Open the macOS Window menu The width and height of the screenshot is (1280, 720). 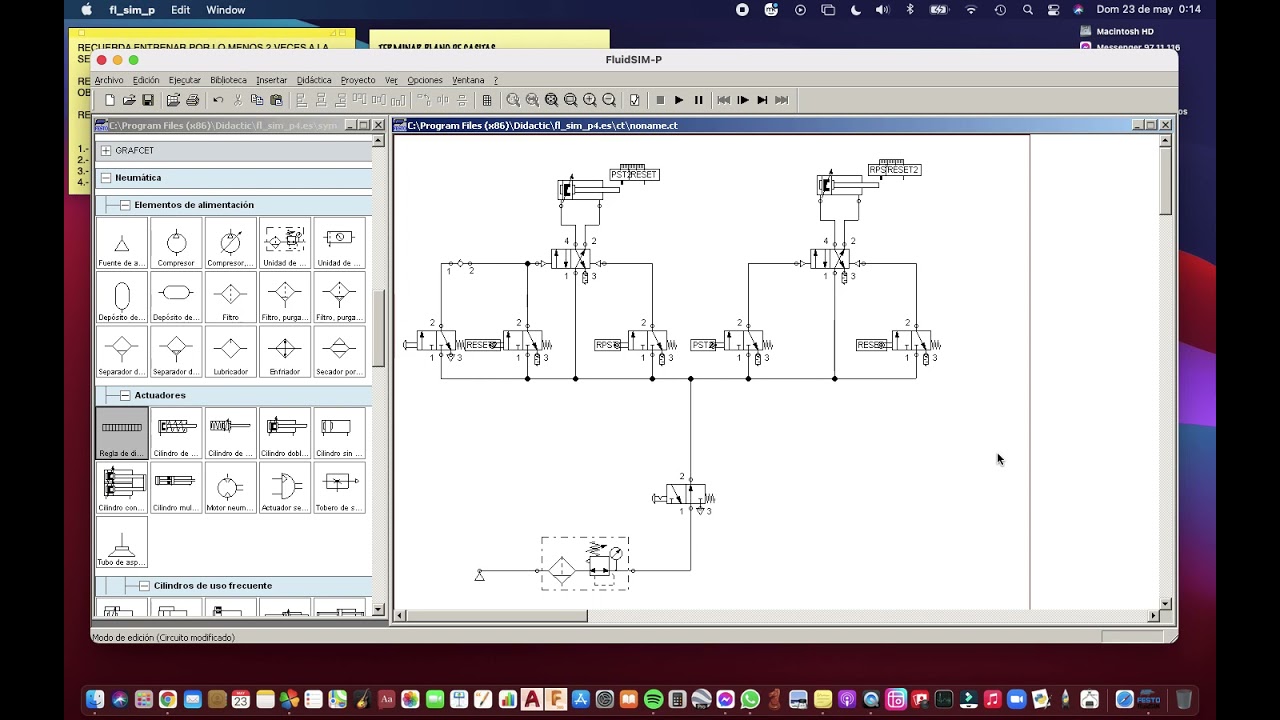tap(226, 10)
